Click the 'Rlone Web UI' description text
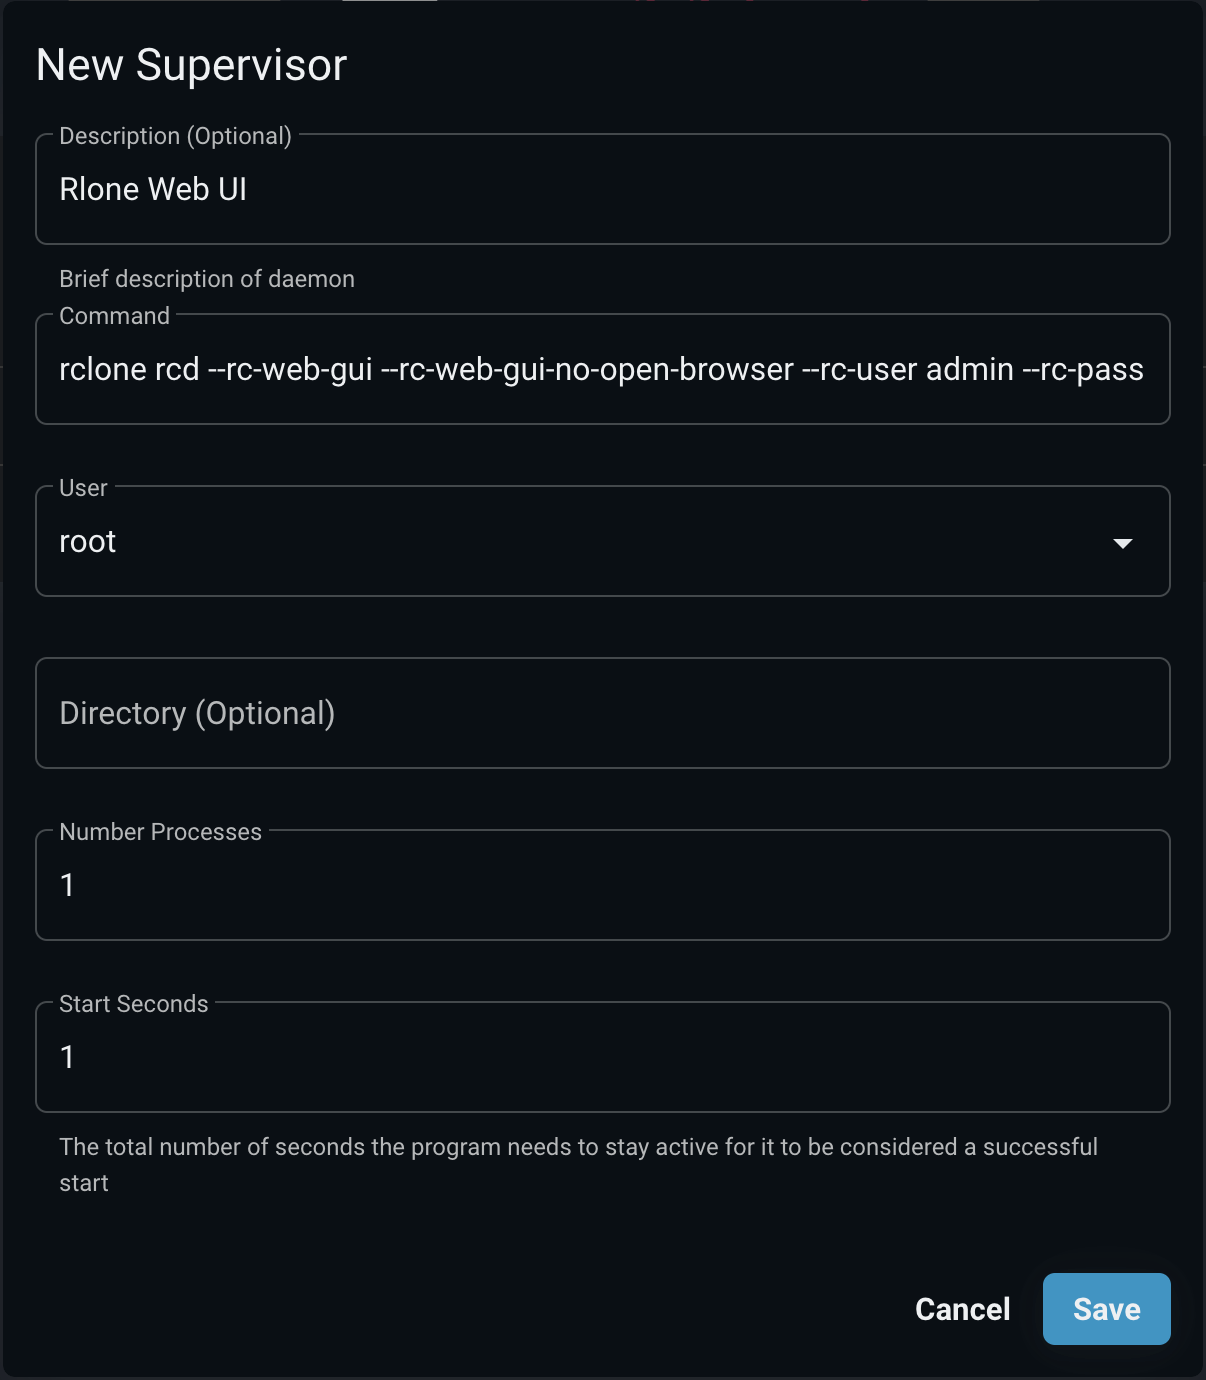Screen dimensions: 1206x1380 point(153,189)
